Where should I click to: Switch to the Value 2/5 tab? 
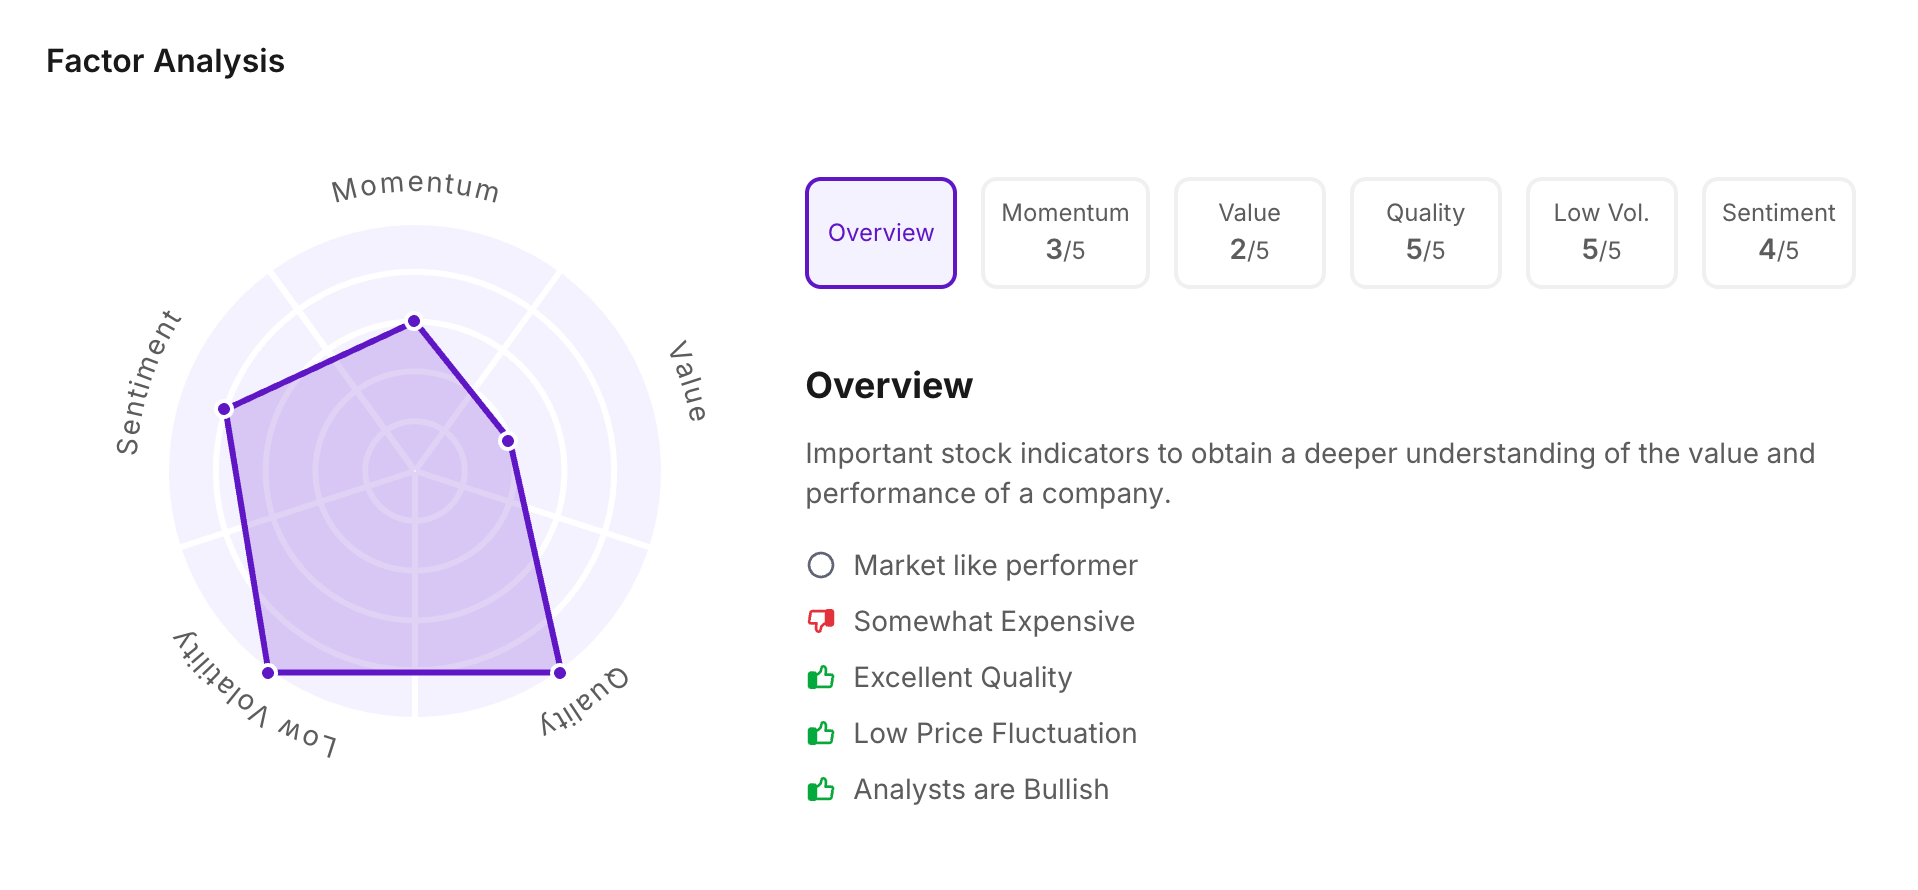point(1249,233)
